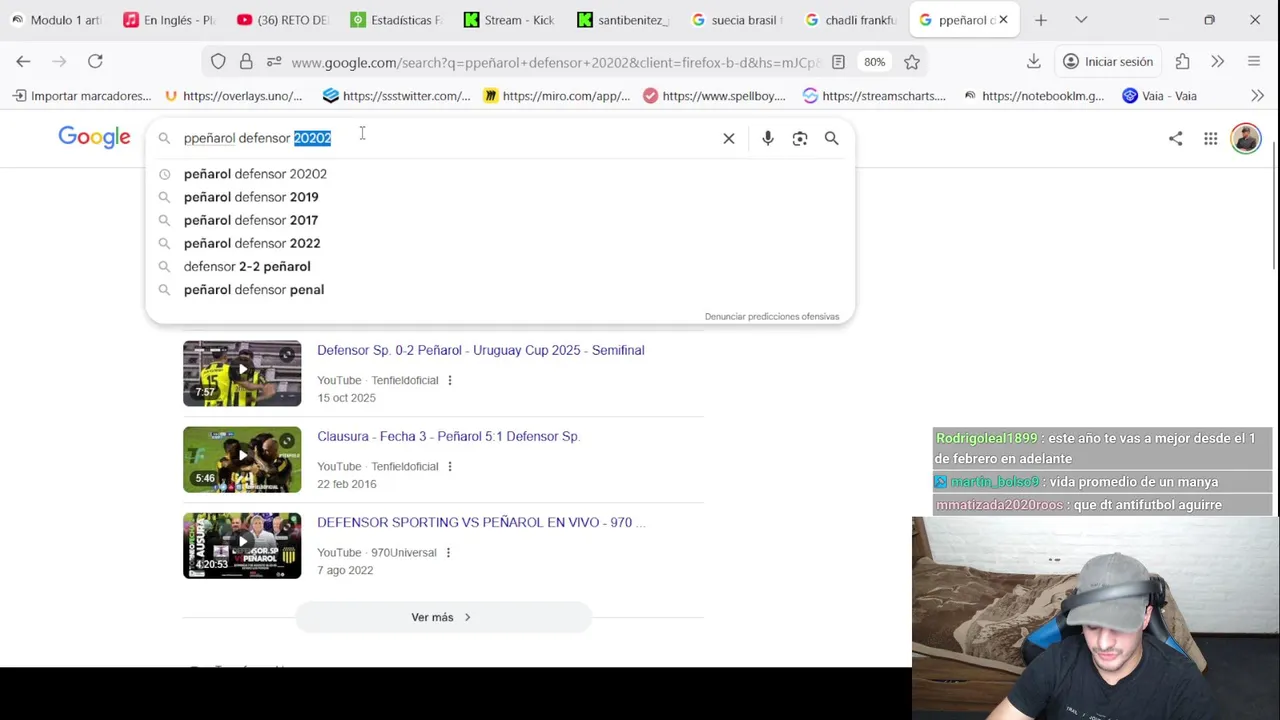Image resolution: width=1280 pixels, height=720 pixels.
Task: Reload the current page
Action: pyautogui.click(x=95, y=62)
